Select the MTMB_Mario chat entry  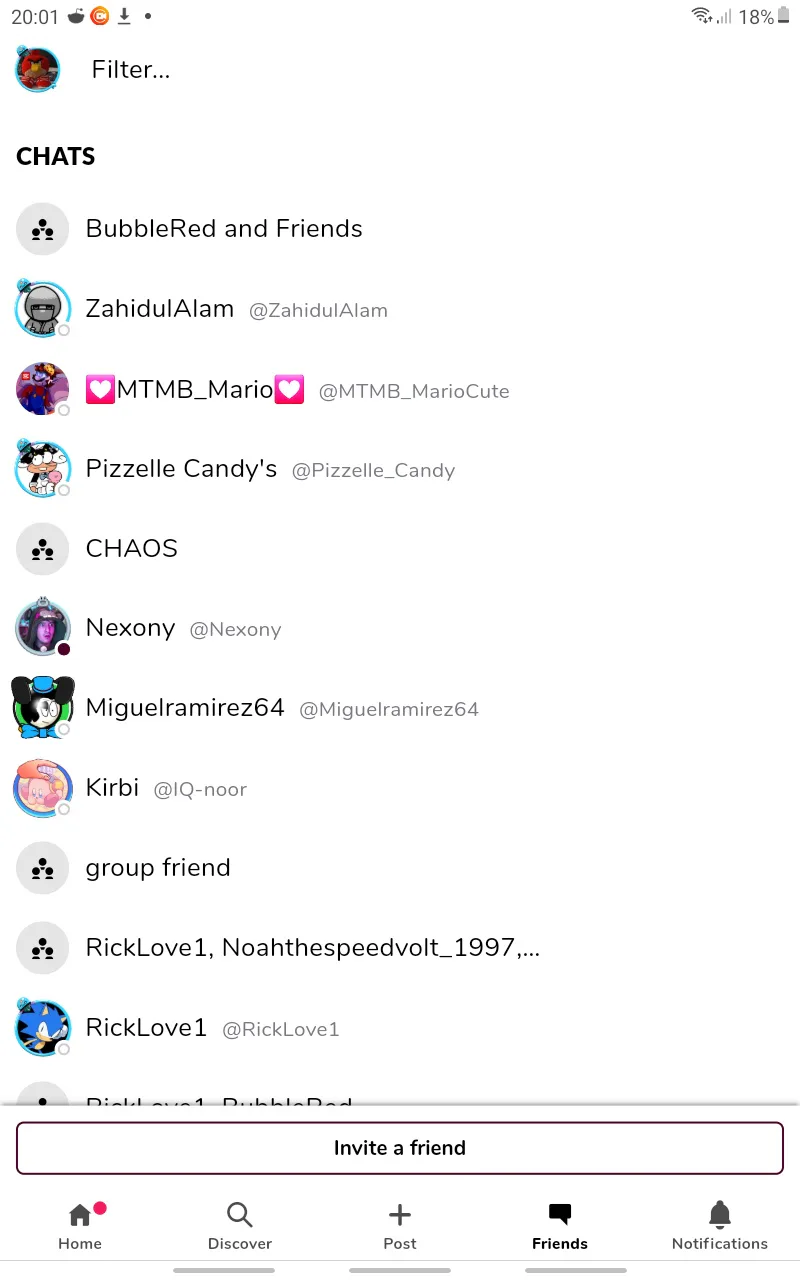400,389
